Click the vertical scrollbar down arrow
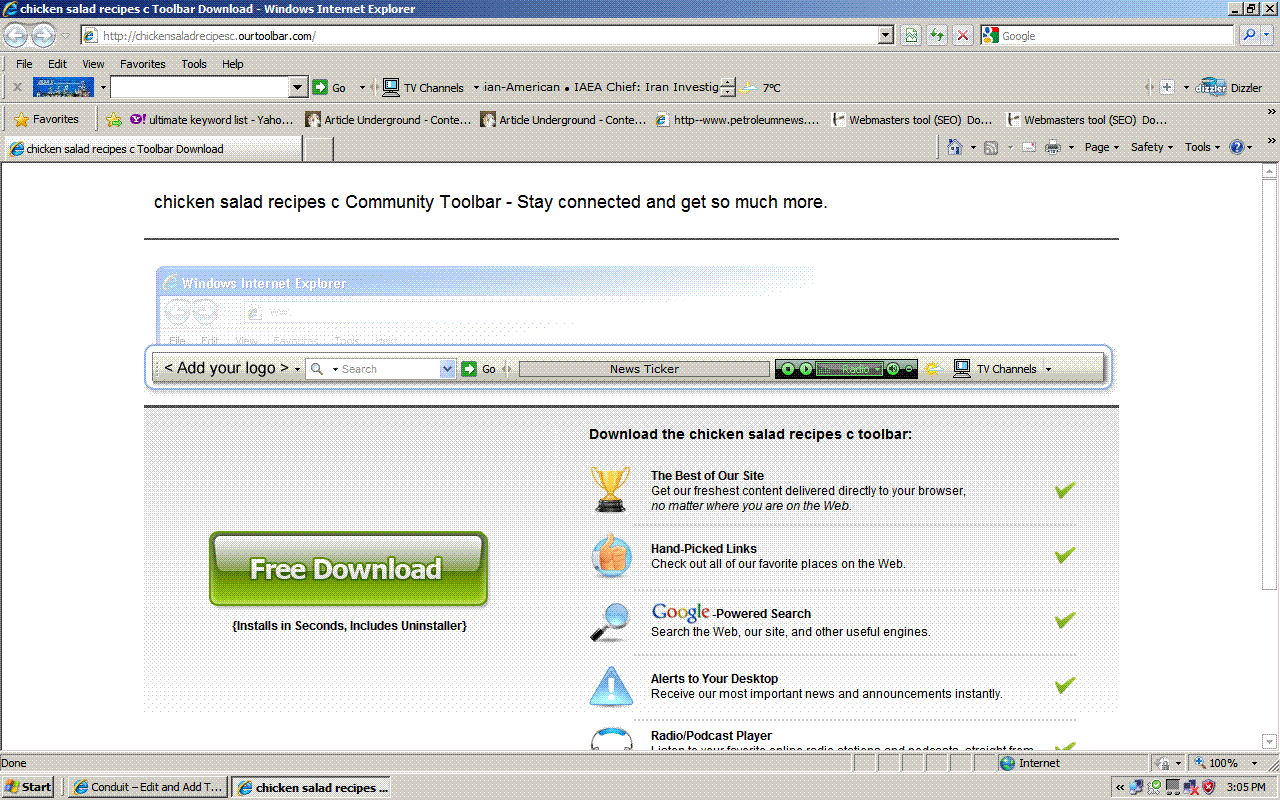This screenshot has height=800, width=1280. [1271, 740]
